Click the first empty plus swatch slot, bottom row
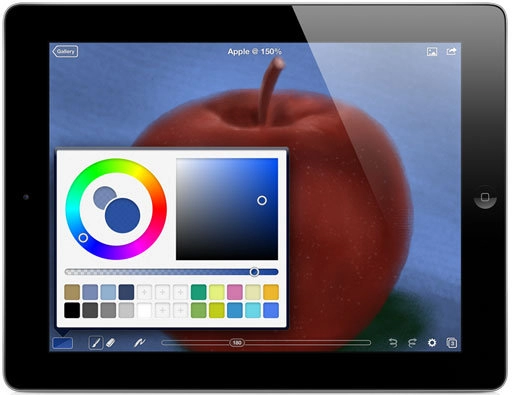The width and height of the screenshot is (512, 395). click(162, 310)
